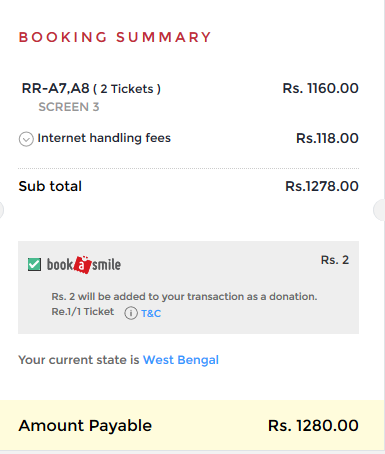Open the T&C link

[151, 313]
